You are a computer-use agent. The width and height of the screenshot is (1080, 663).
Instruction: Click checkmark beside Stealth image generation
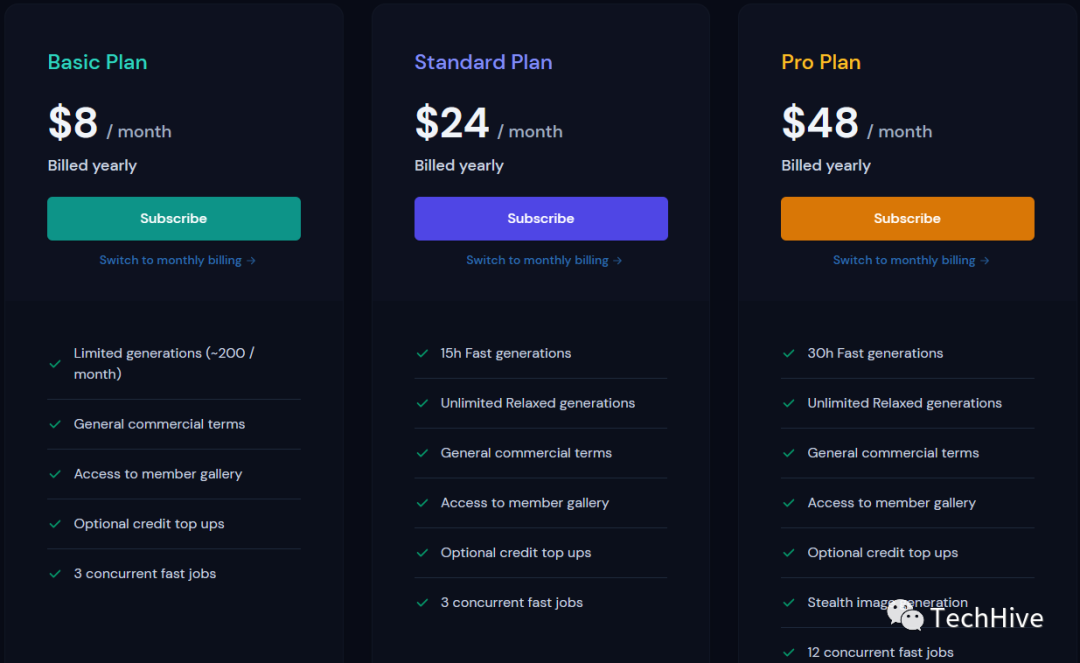tap(789, 603)
